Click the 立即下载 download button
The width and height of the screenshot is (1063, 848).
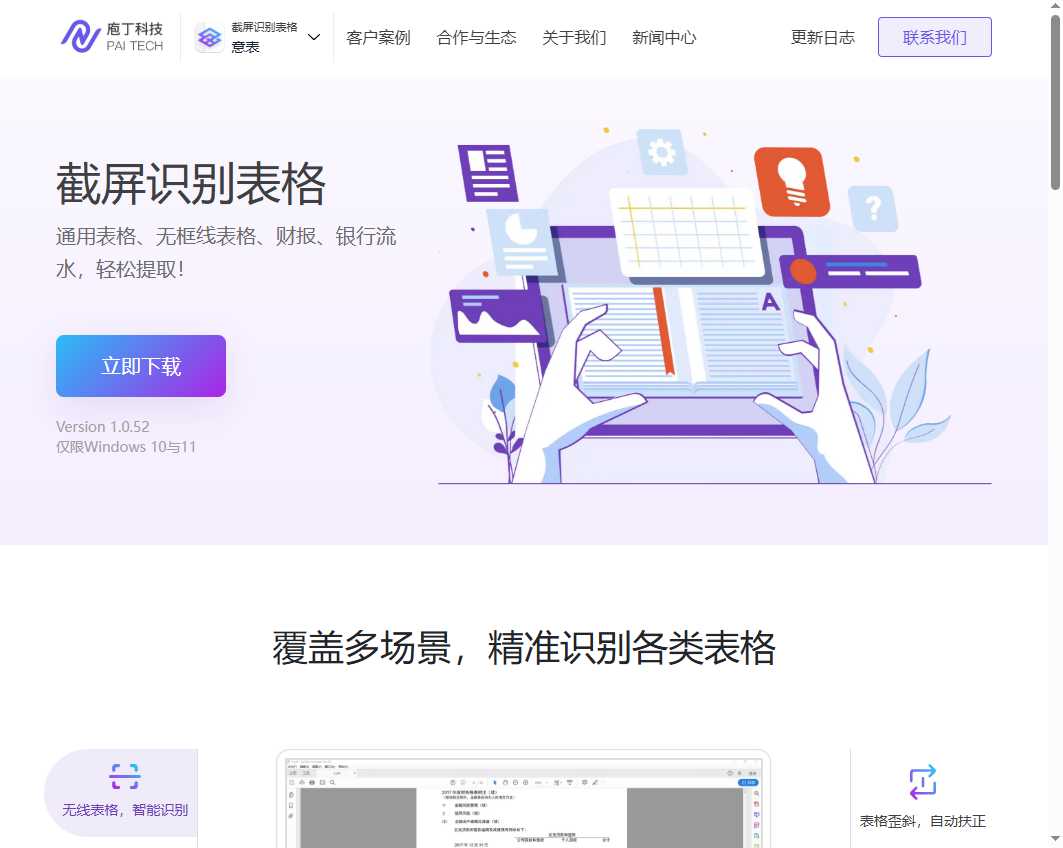click(140, 366)
